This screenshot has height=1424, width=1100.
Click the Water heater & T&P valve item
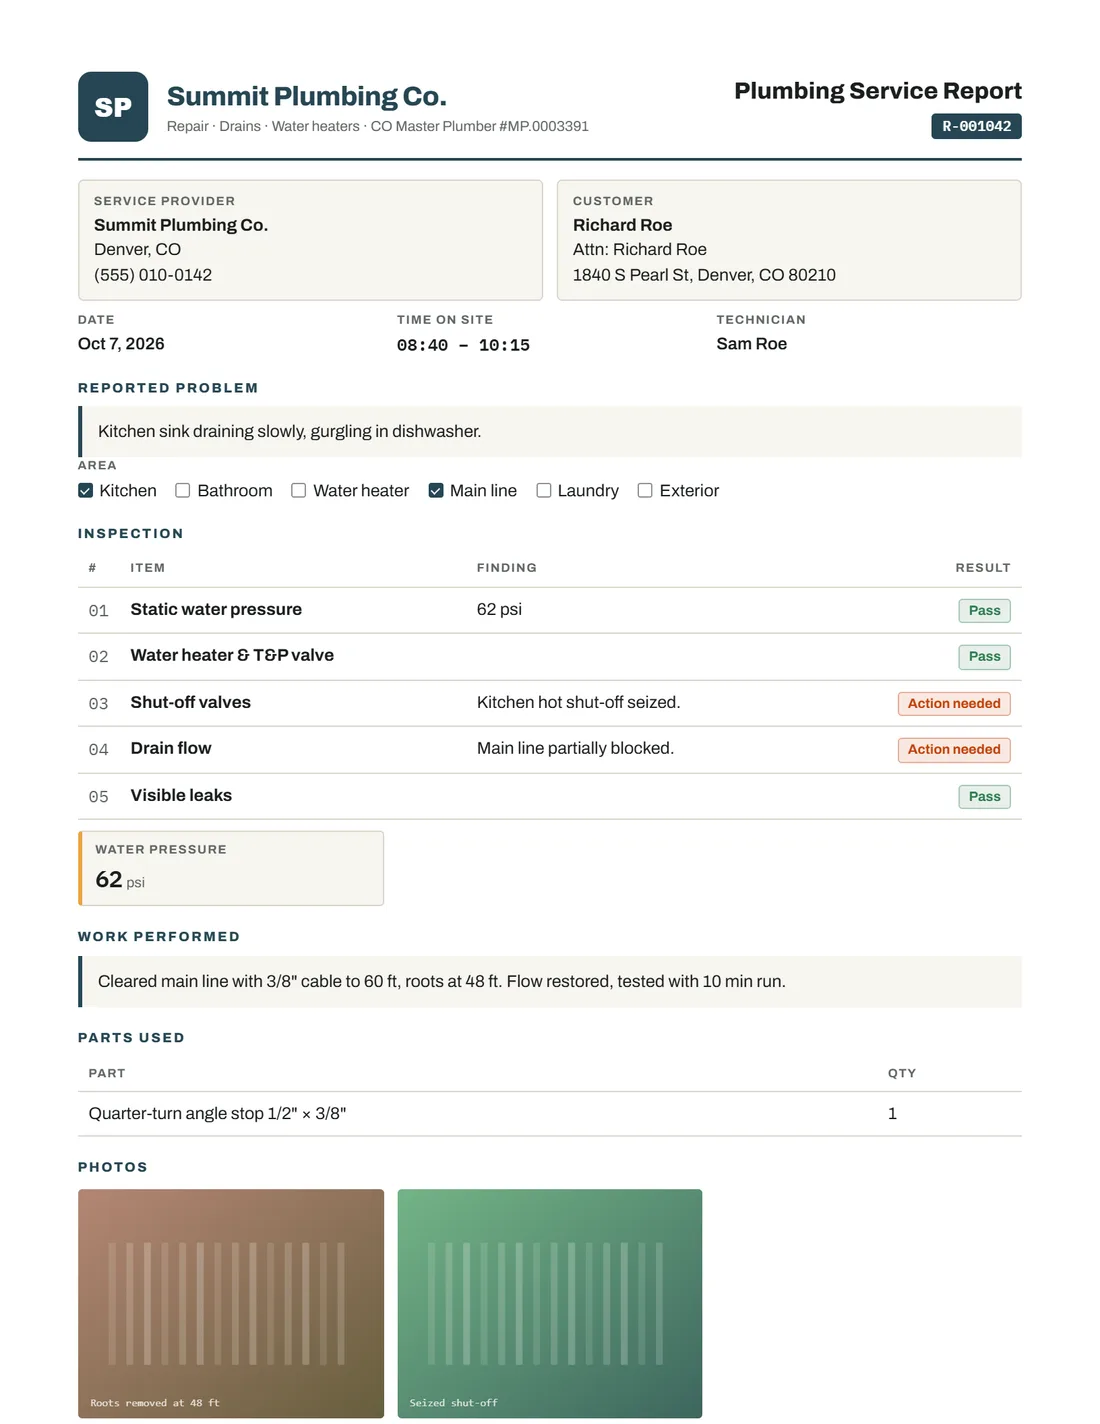232,656
